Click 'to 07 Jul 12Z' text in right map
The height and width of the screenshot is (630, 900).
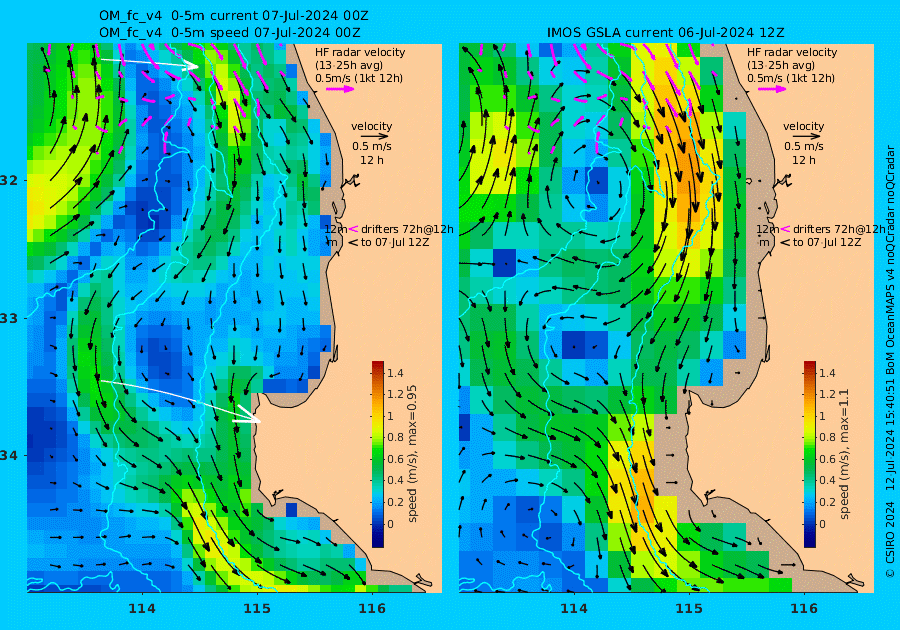coord(826,242)
